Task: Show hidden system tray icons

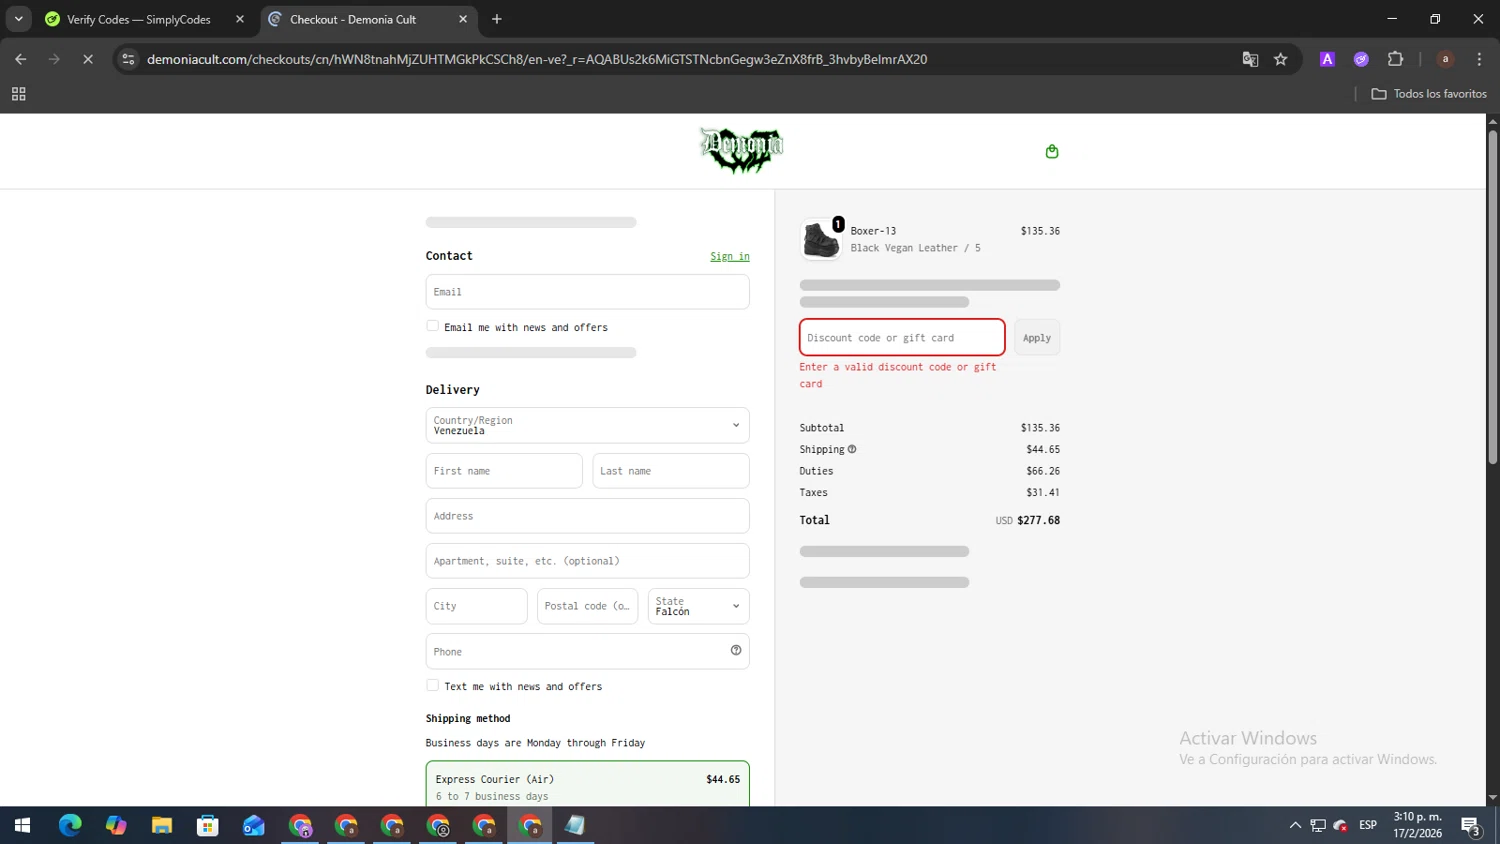Action: click(x=1295, y=825)
